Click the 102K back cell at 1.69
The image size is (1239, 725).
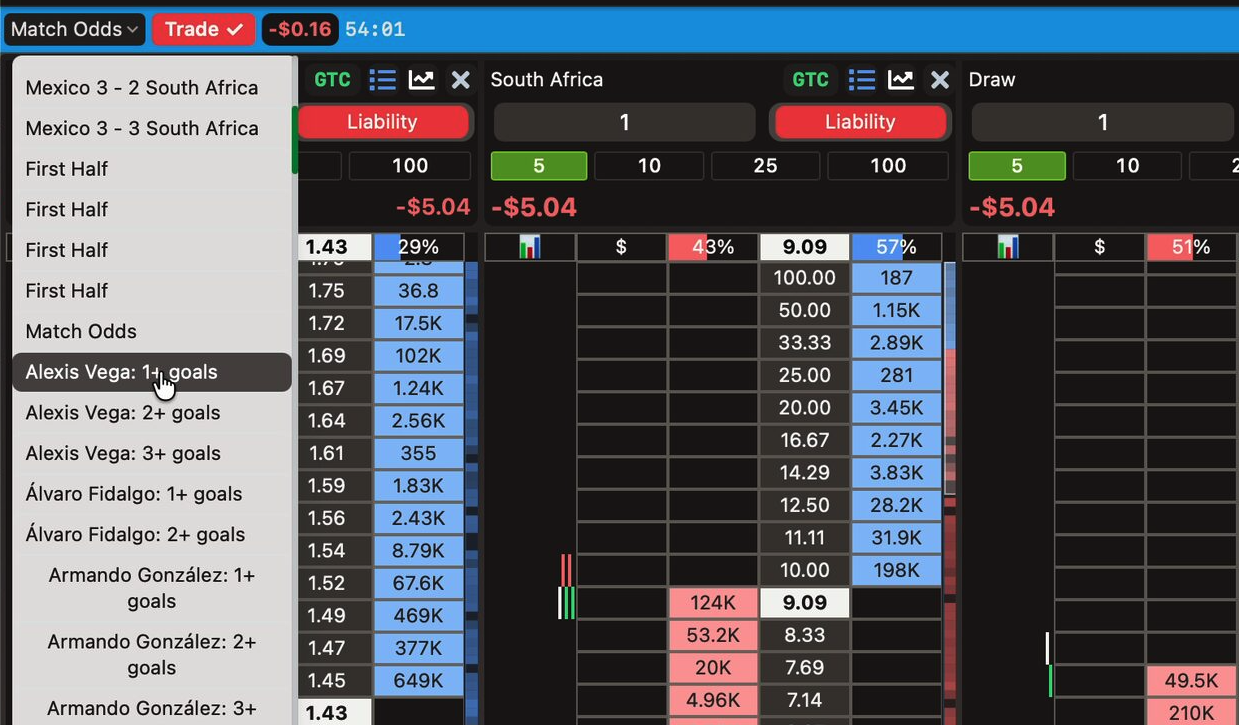418,356
